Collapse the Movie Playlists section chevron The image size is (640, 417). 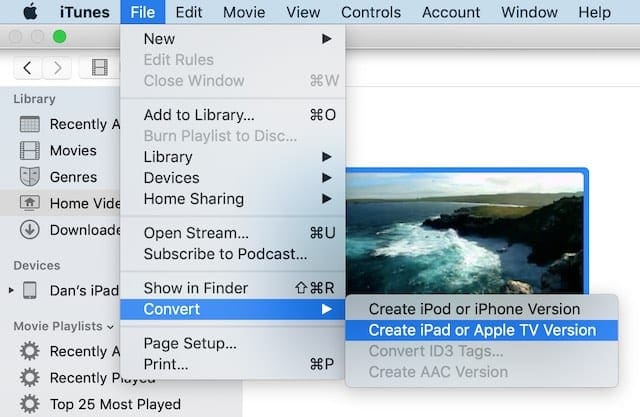(x=109, y=326)
